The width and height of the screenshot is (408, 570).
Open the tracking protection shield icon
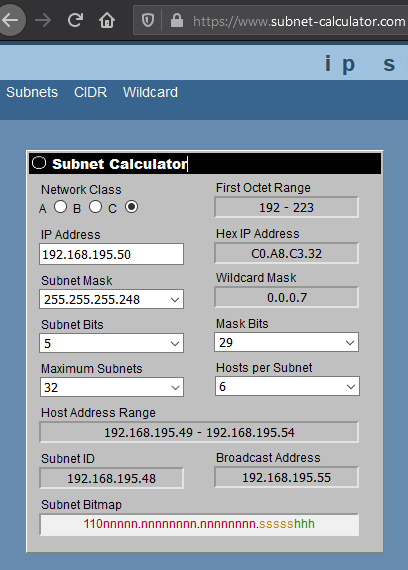[148, 20]
